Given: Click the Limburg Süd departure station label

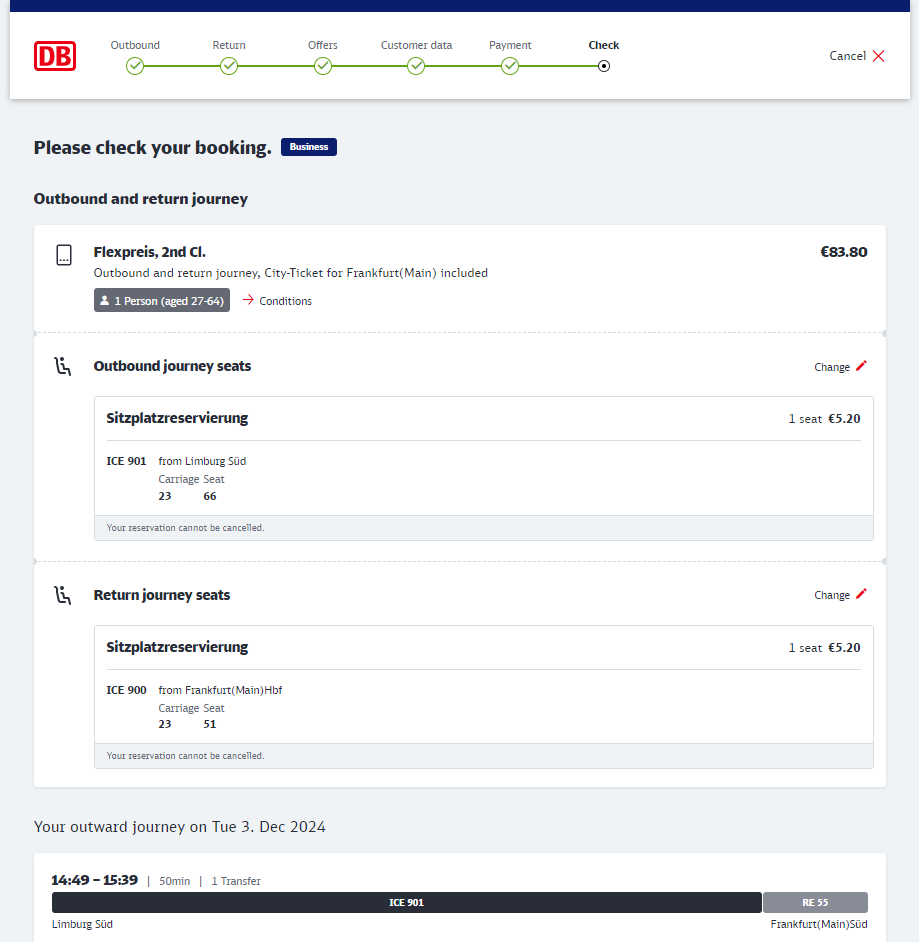Looking at the screenshot, I should pos(82,924).
